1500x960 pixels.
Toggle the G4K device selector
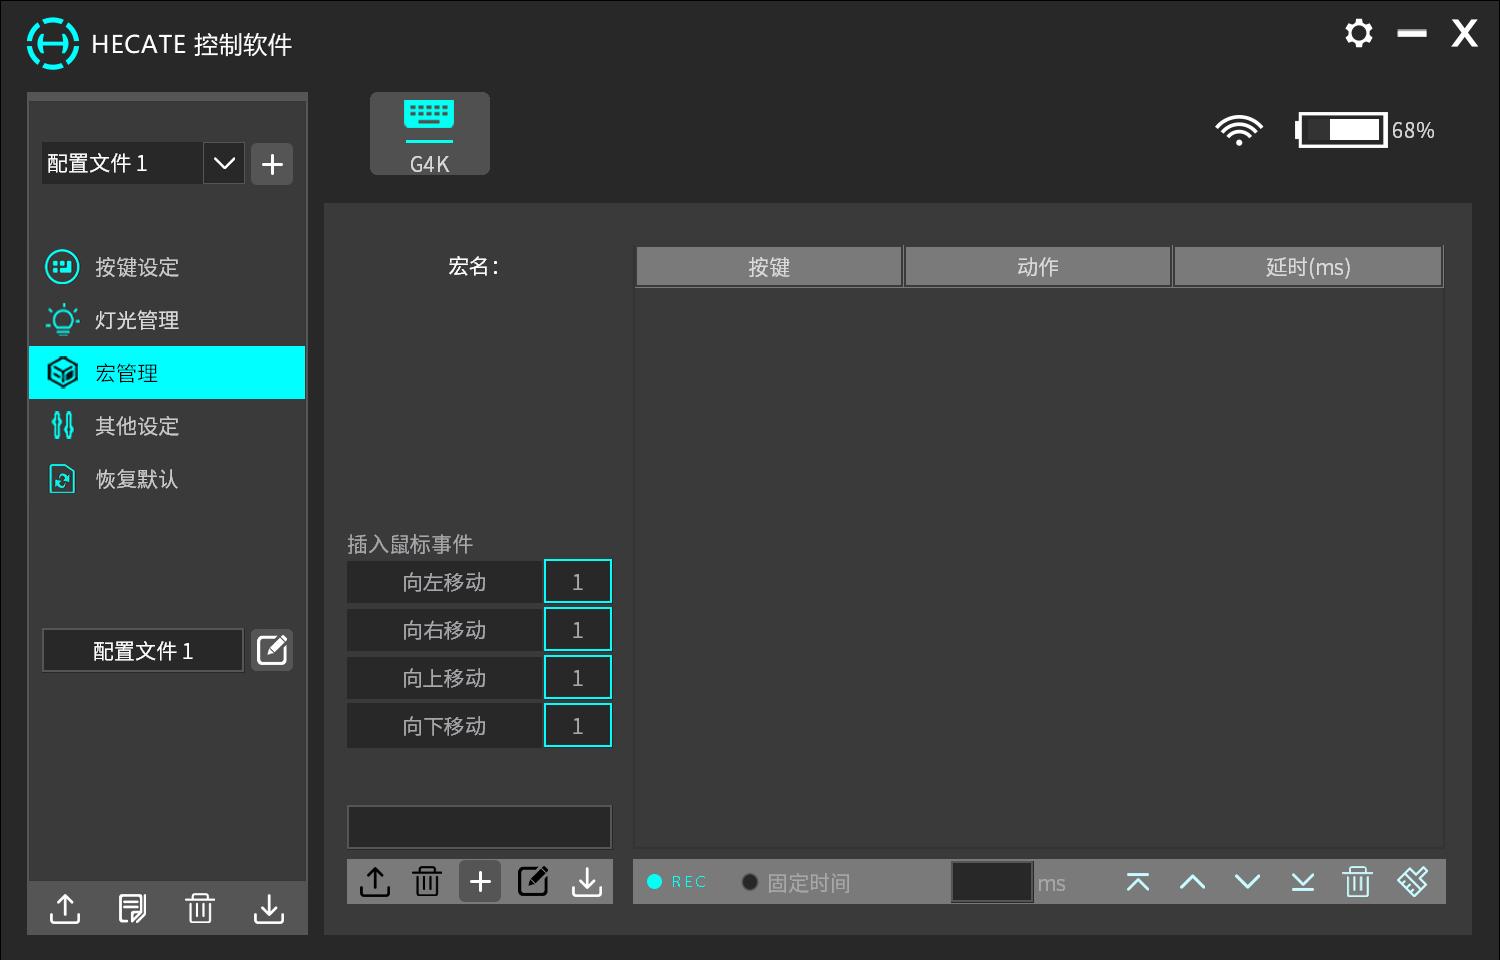pos(429,133)
